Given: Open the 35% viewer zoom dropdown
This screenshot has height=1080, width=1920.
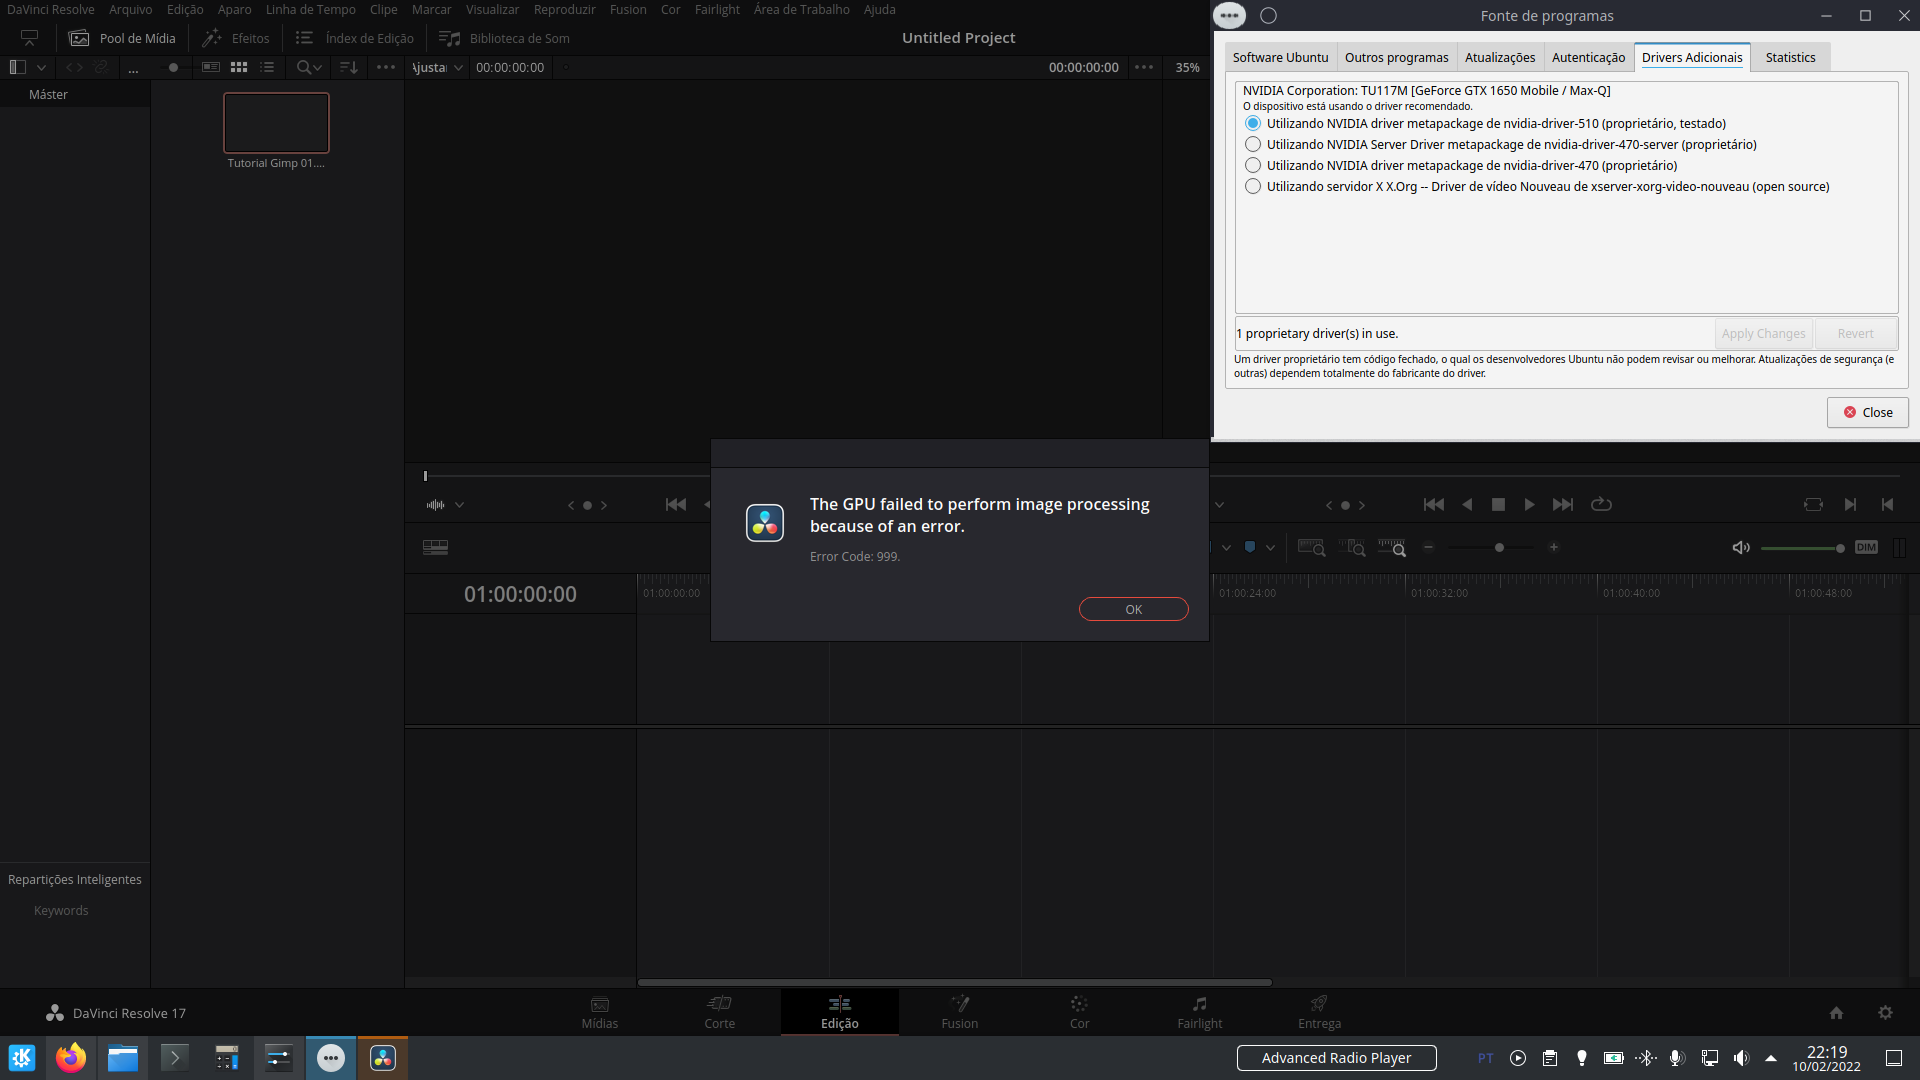Looking at the screenshot, I should pos(1187,67).
